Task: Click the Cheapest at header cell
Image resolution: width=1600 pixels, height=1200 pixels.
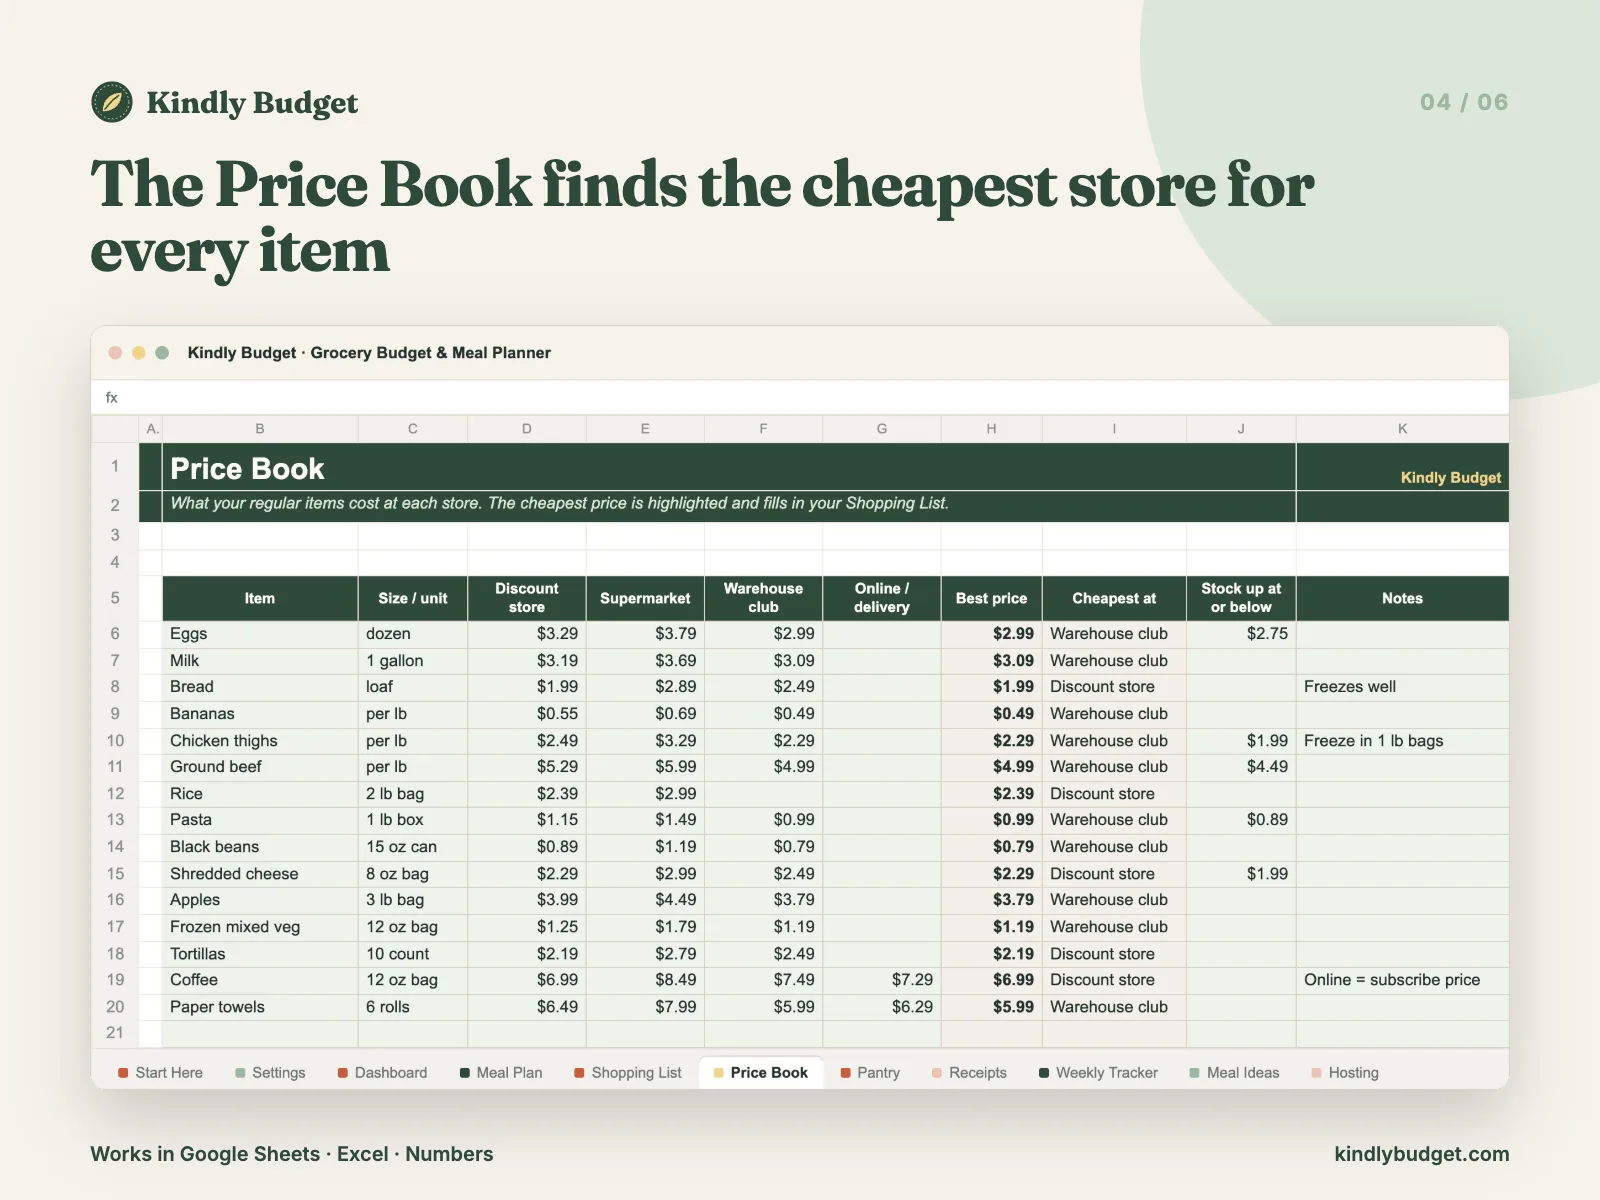Action: (1114, 598)
